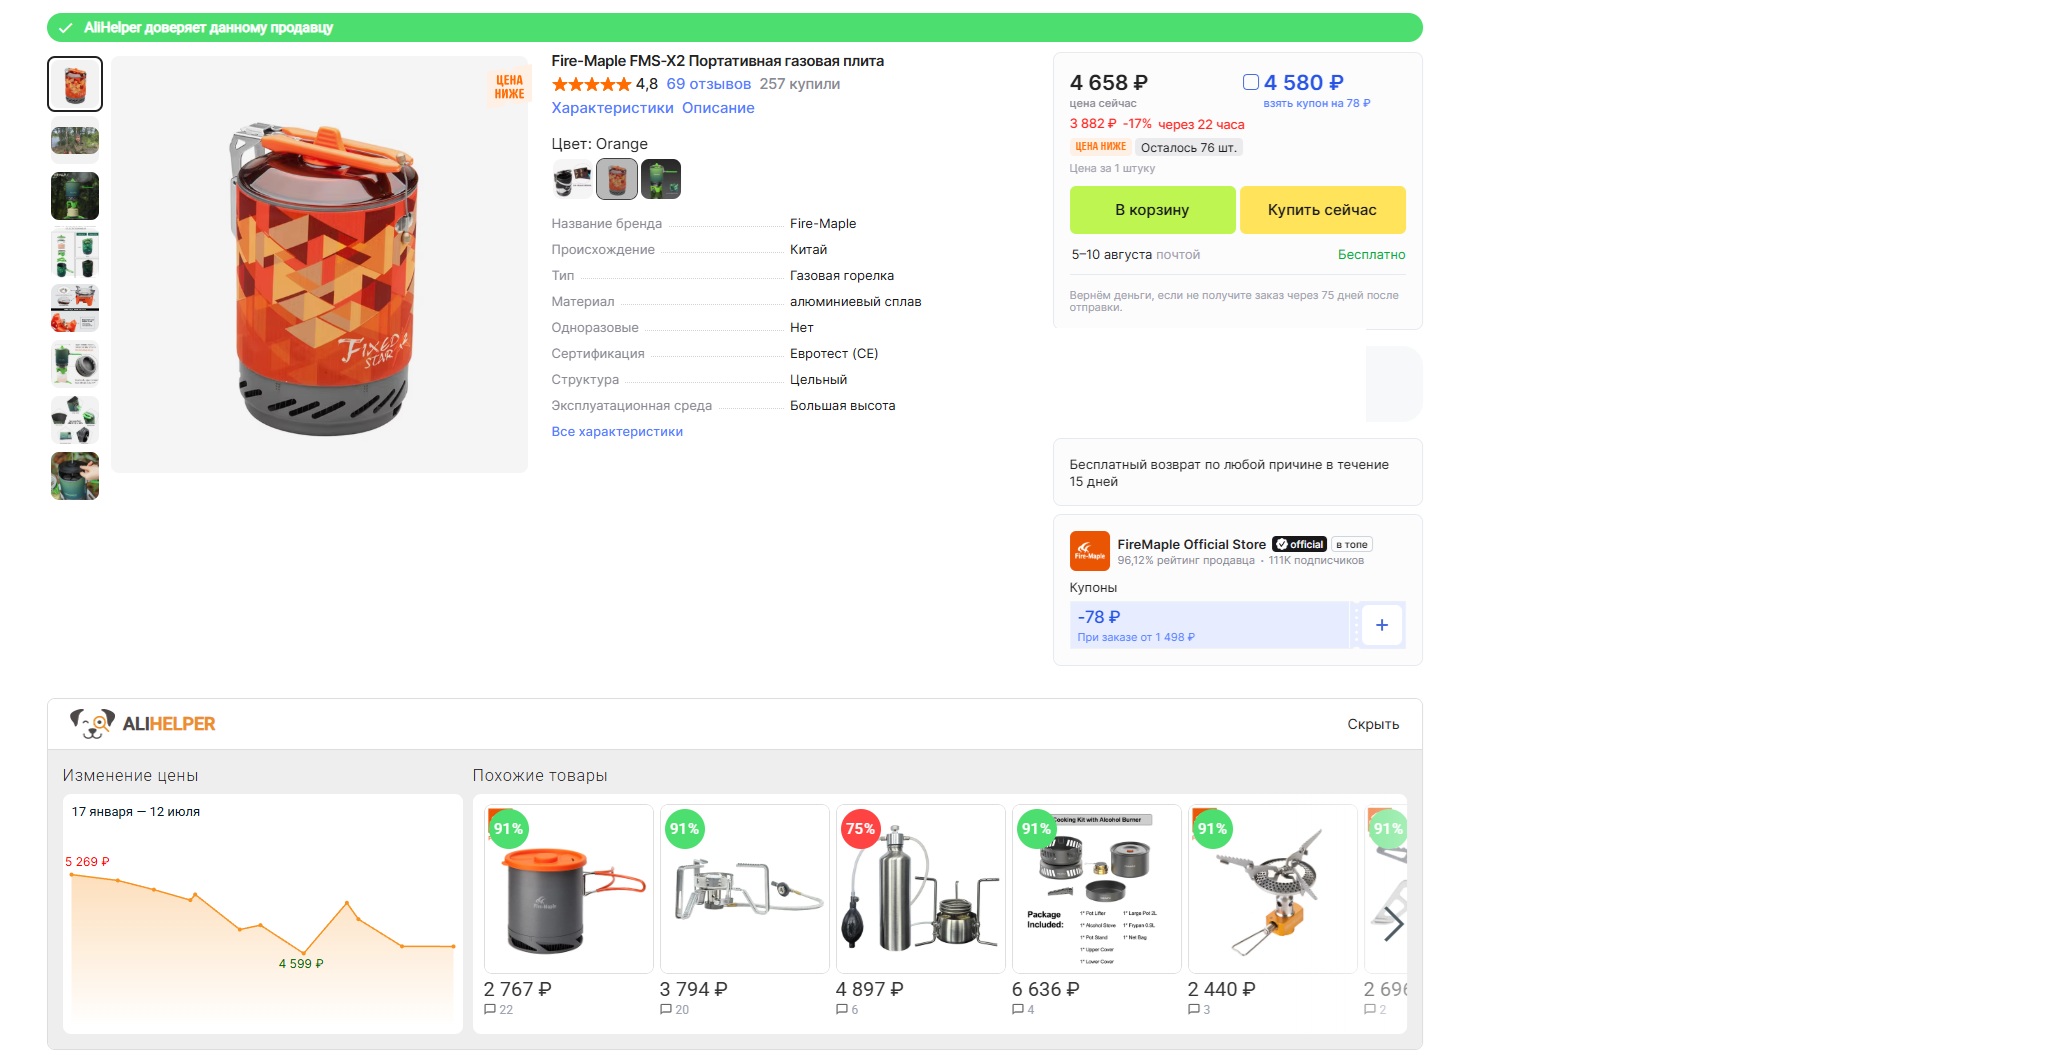Click the 'Изменение цены' heading

[x=131, y=776]
